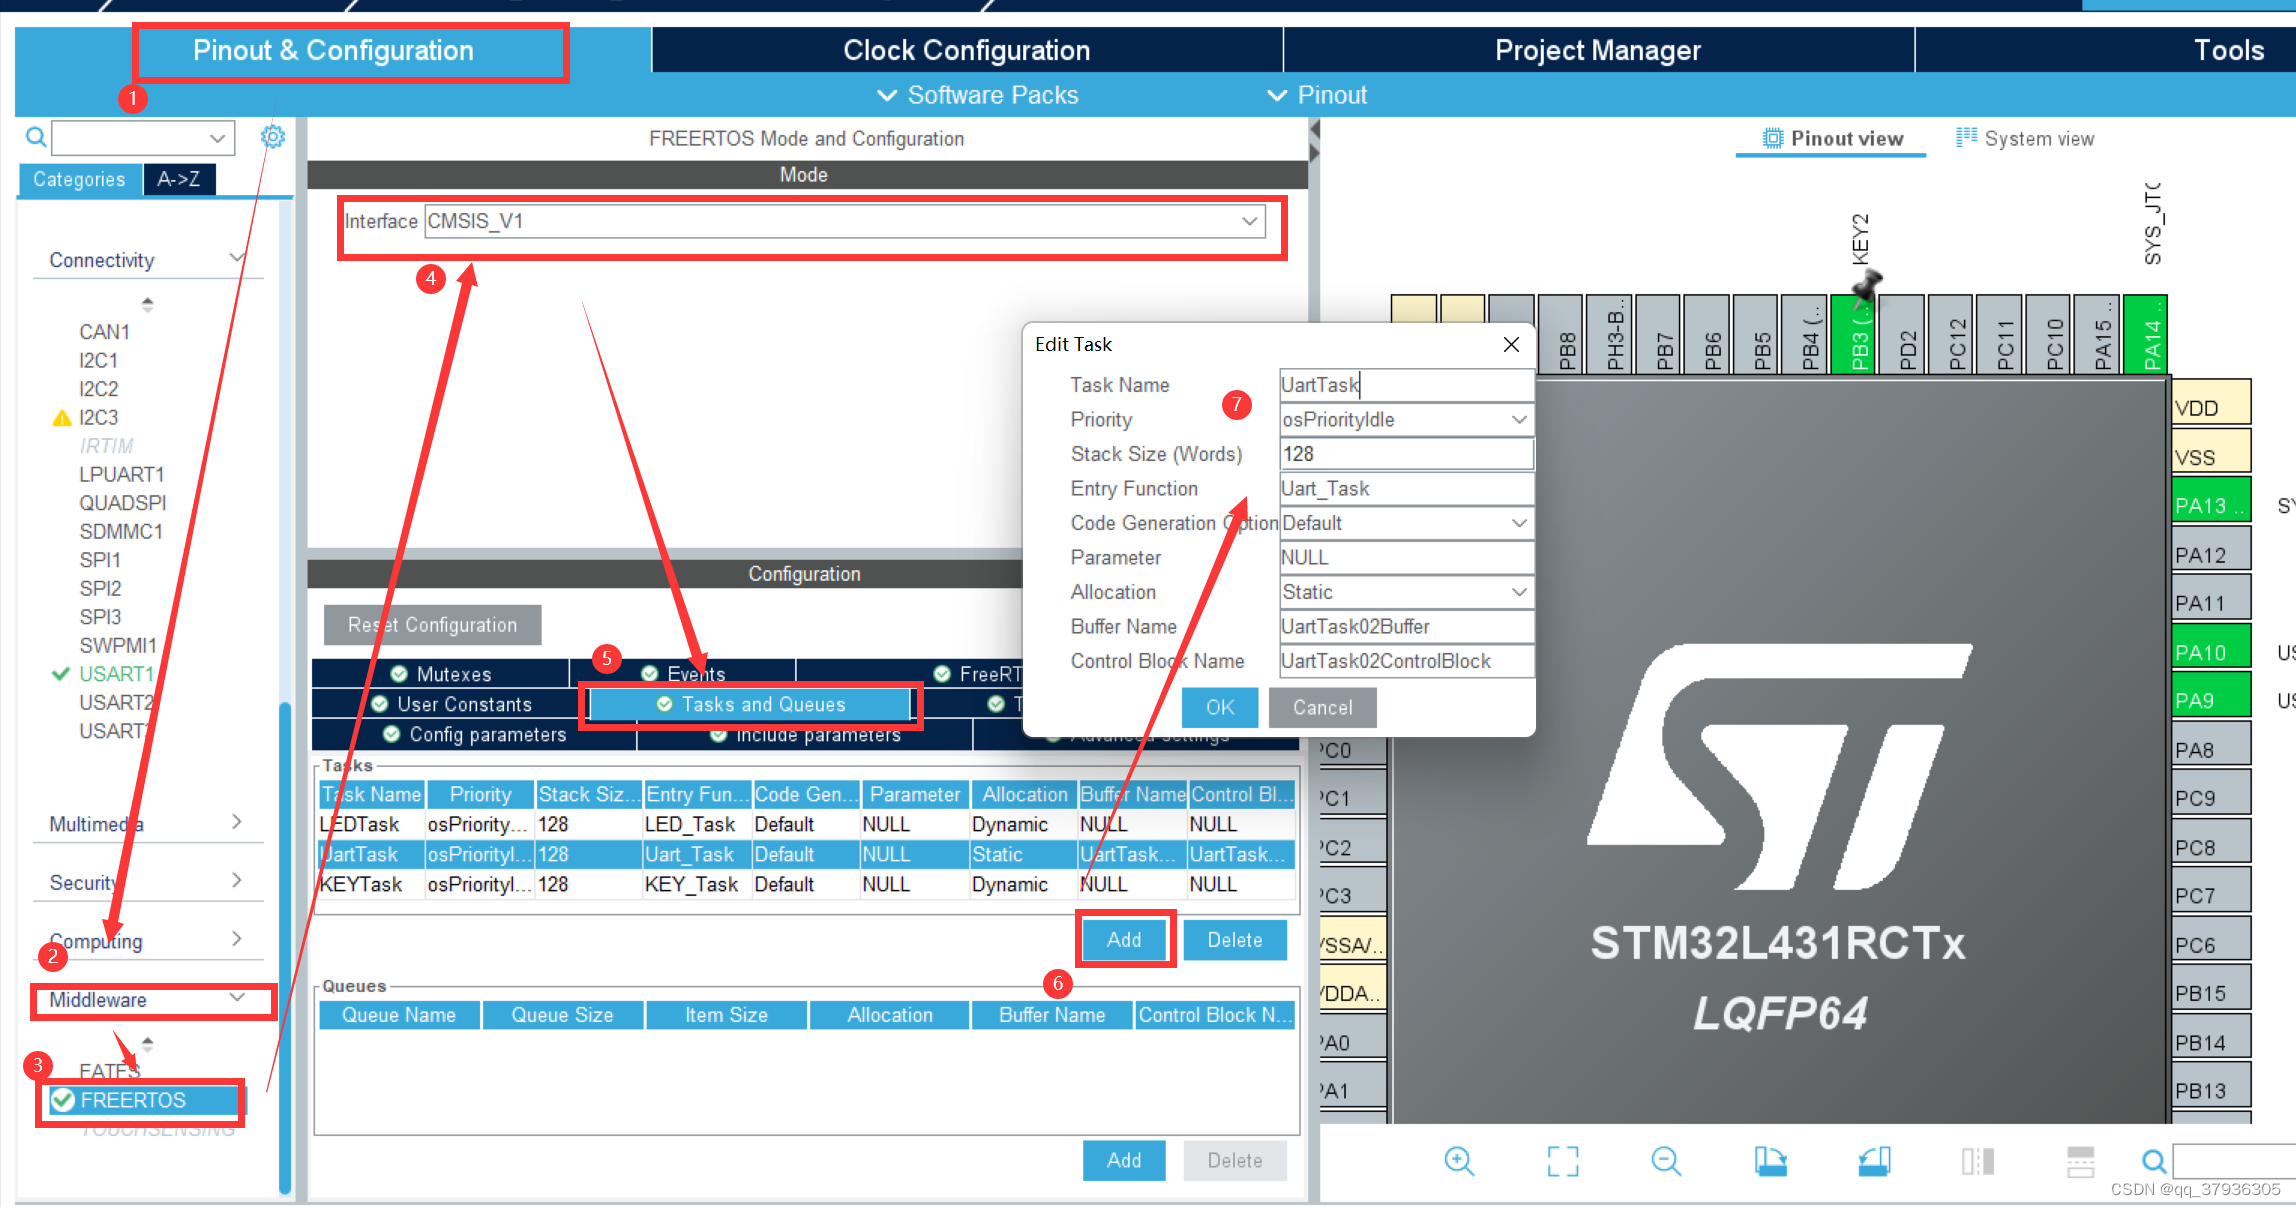Screen dimensions: 2296x1207
Task: Open the Priority dropdown in Edit Task
Action: [x=1519, y=419]
